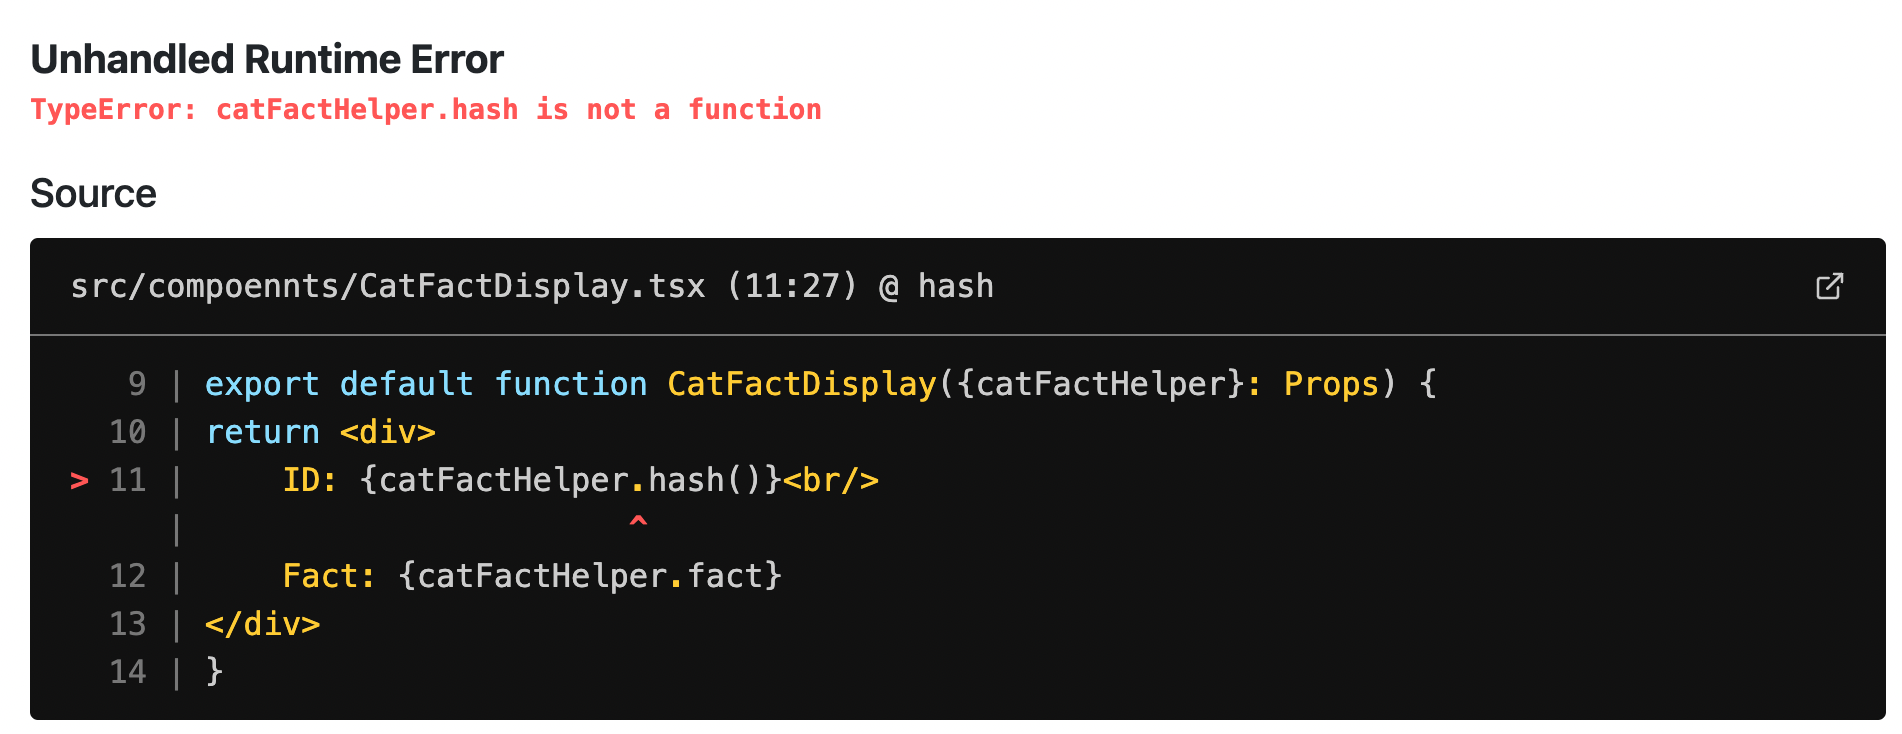The width and height of the screenshot is (1902, 734).
Task: Click the export keyword on line 9
Action: [x=262, y=384]
